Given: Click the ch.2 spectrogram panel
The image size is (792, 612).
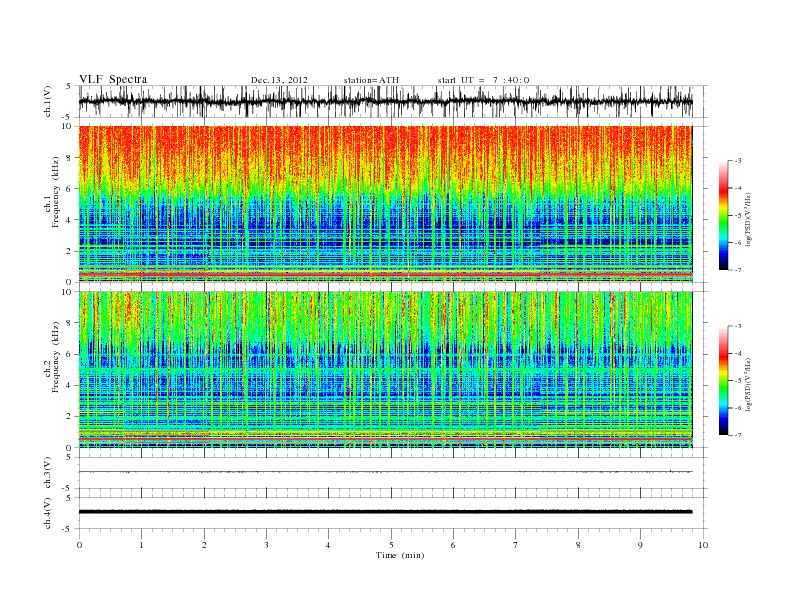Looking at the screenshot, I should 385,370.
